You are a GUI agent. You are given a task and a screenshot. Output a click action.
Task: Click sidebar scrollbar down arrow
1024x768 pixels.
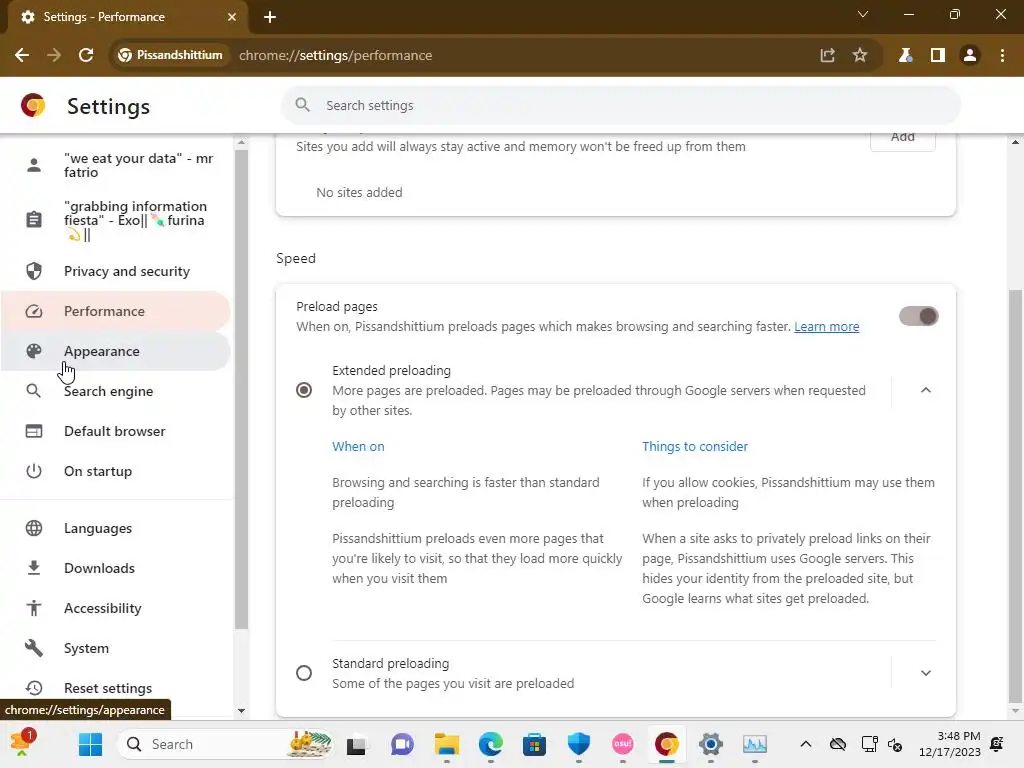241,711
